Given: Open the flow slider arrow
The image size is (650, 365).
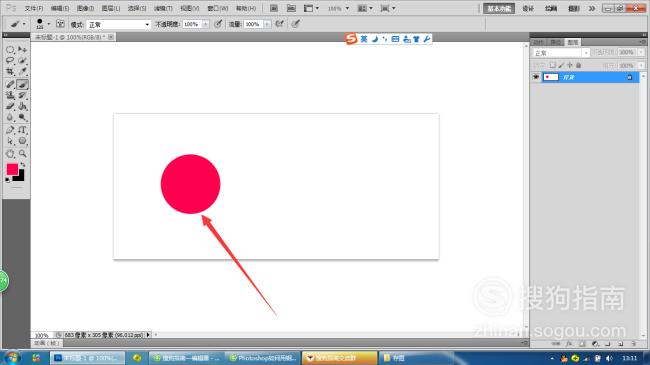Looking at the screenshot, I should pyautogui.click(x=267, y=24).
